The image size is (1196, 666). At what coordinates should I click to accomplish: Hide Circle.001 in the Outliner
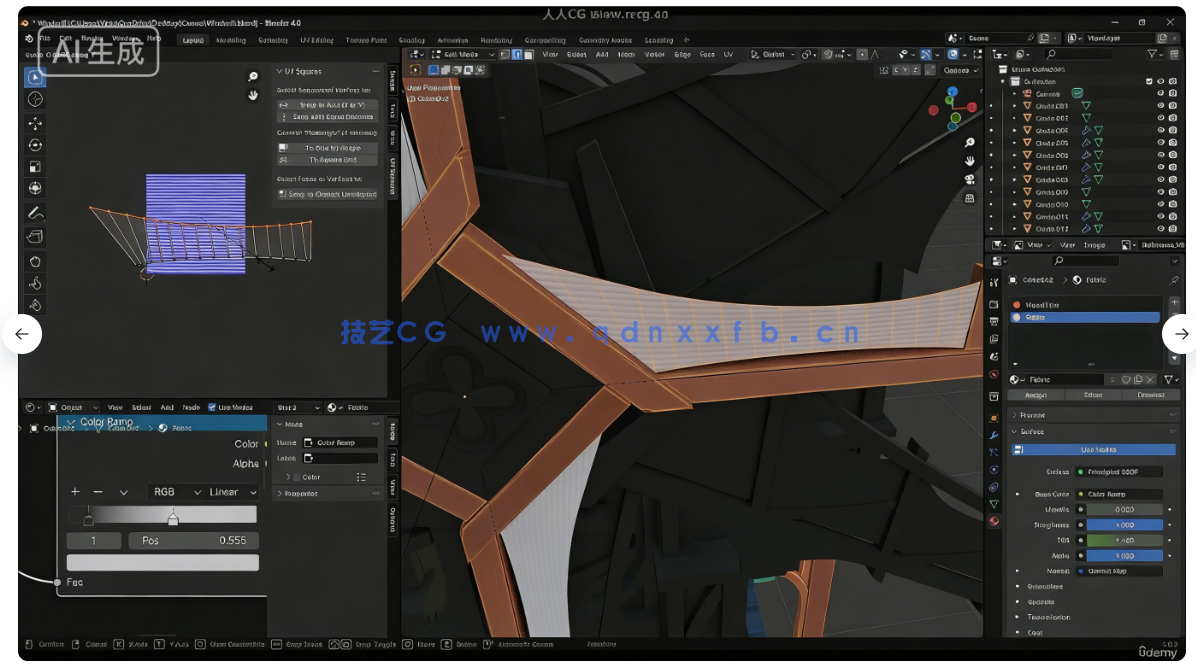pos(1161,106)
